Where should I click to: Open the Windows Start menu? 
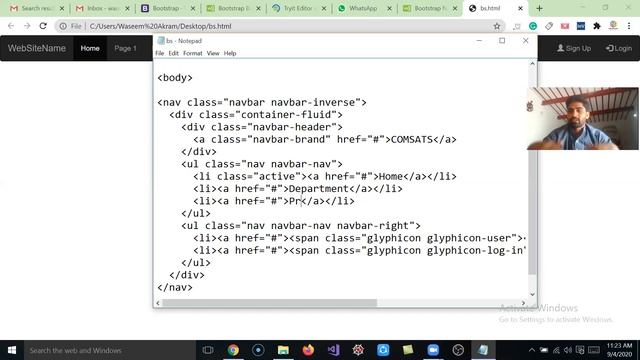[x=12, y=350]
